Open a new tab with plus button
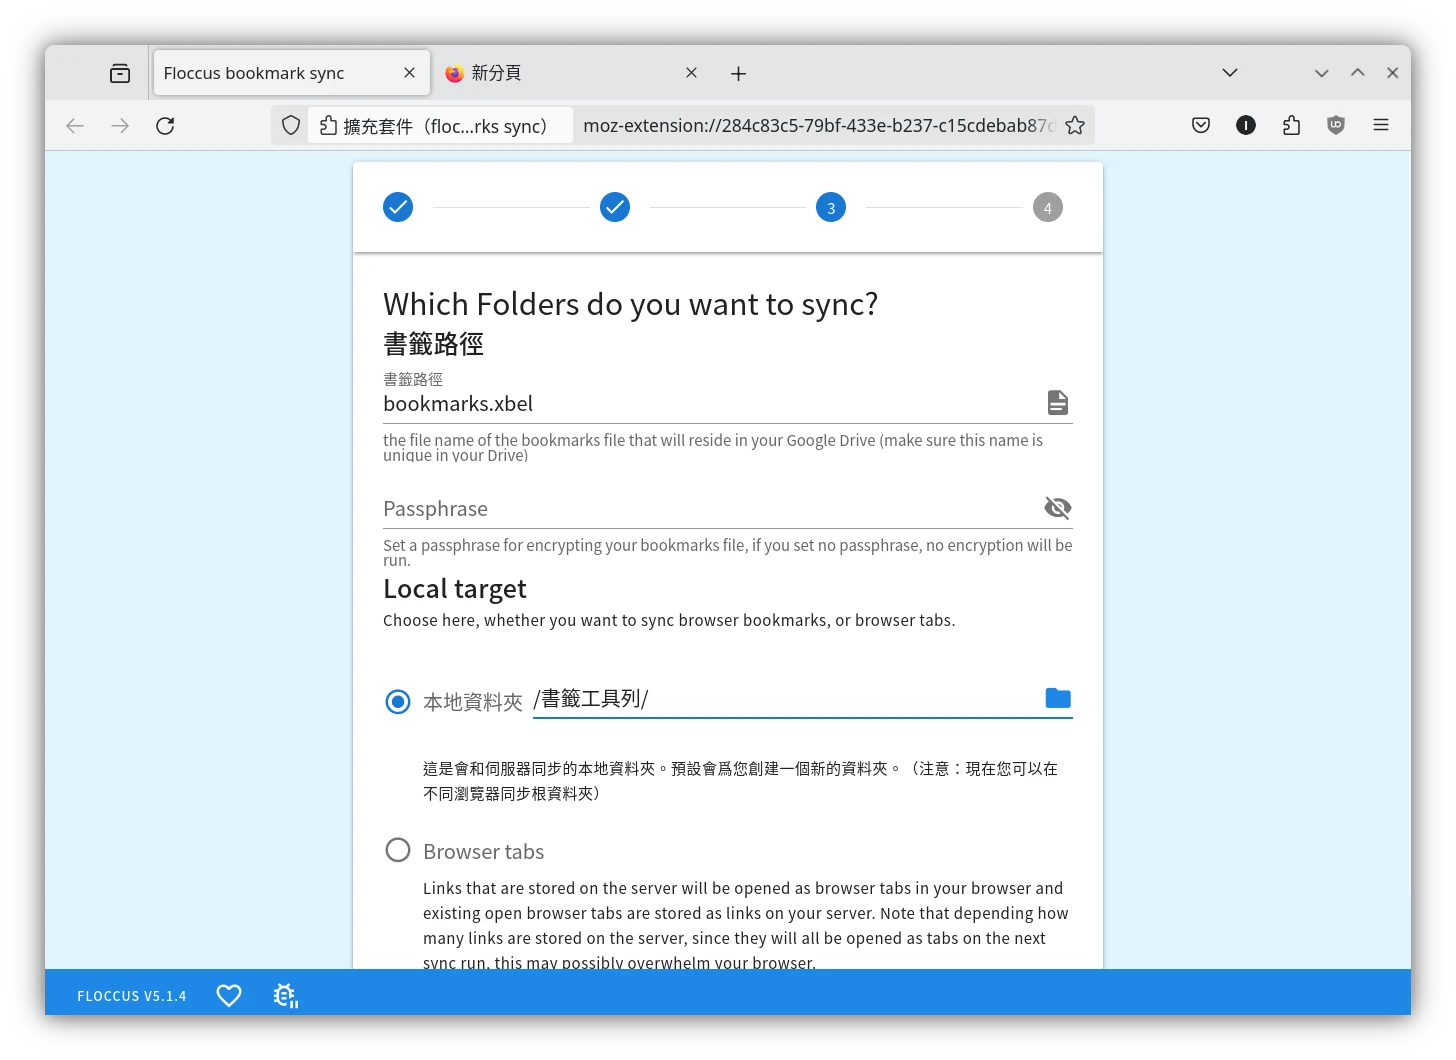This screenshot has height=1060, width=1456. click(738, 73)
